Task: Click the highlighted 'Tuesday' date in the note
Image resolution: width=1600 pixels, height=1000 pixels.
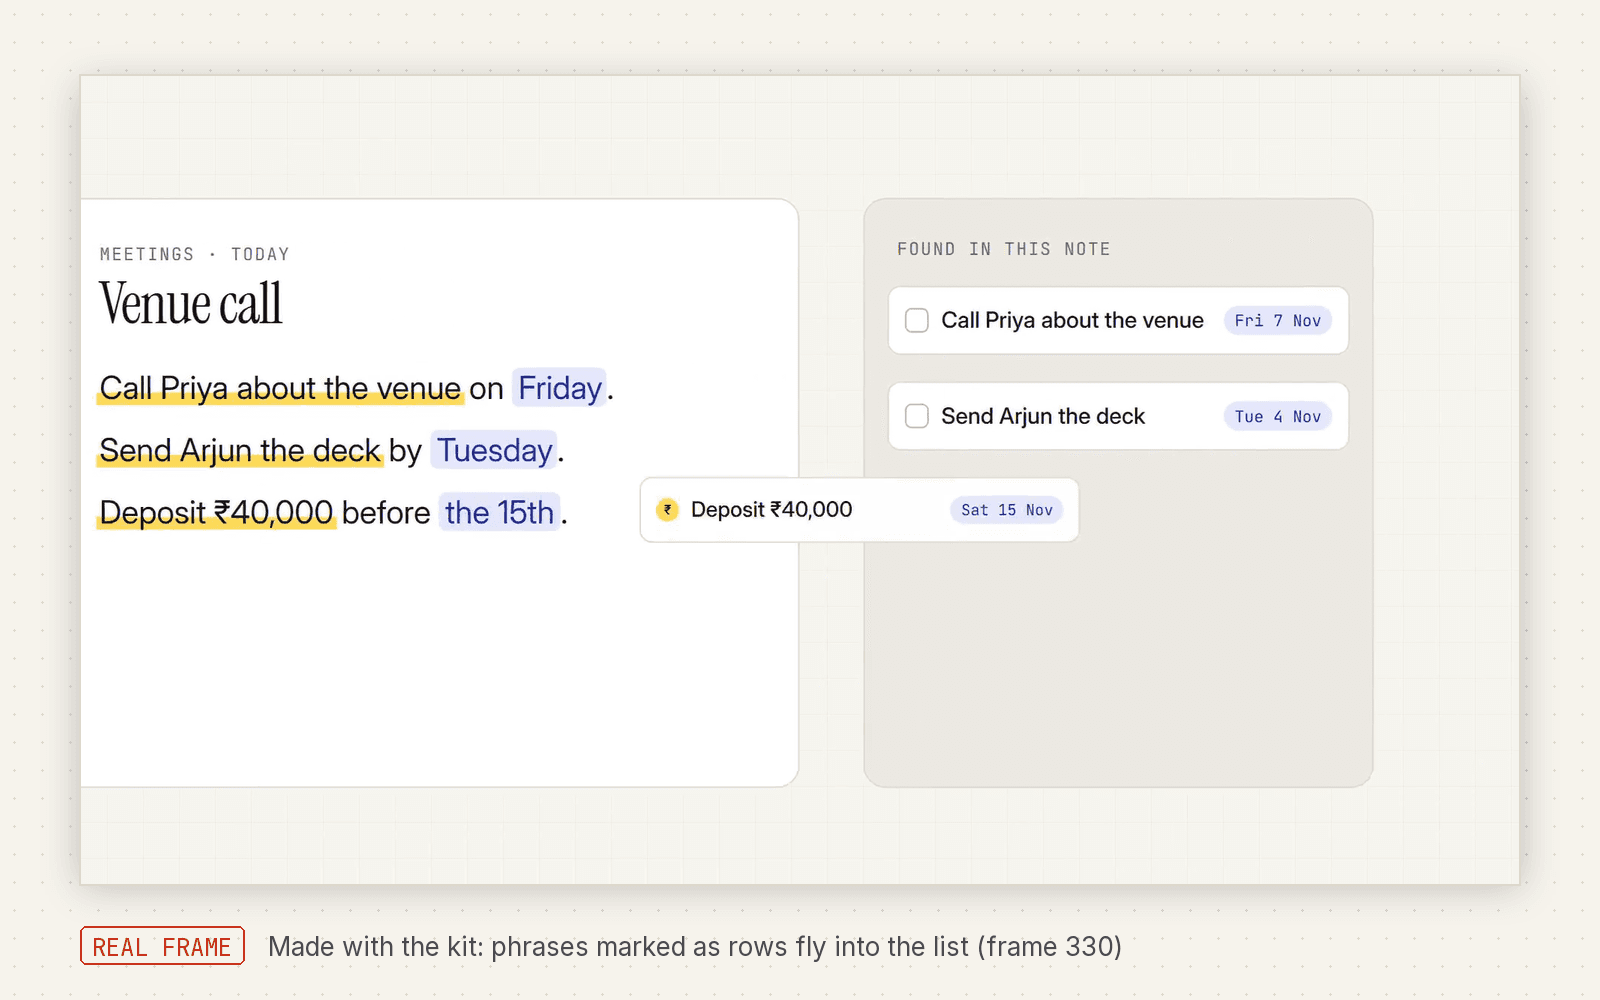Action: coord(495,450)
